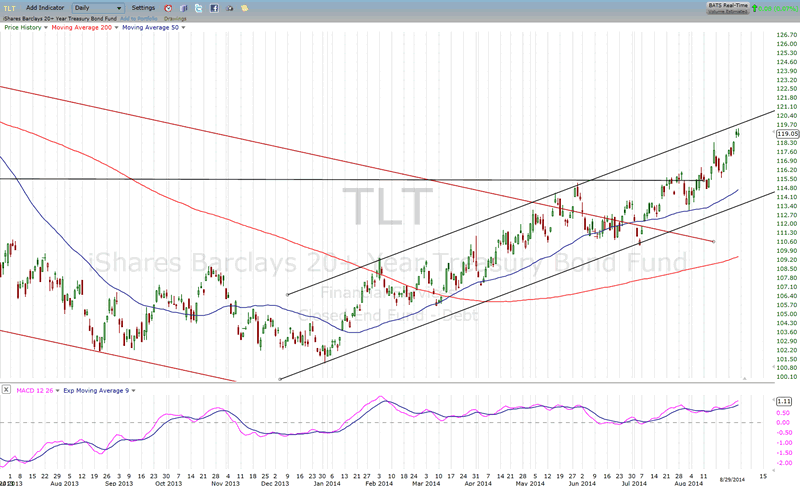Click the red alarm clock icon
This screenshot has height=486, width=800.
[x=166, y=8]
